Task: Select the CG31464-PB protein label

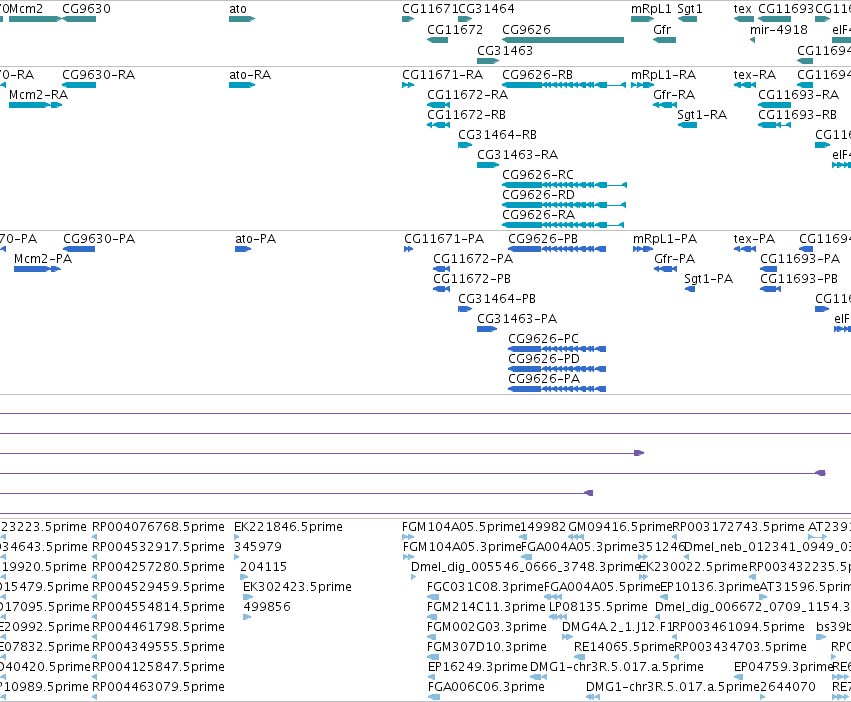Action: [x=497, y=299]
